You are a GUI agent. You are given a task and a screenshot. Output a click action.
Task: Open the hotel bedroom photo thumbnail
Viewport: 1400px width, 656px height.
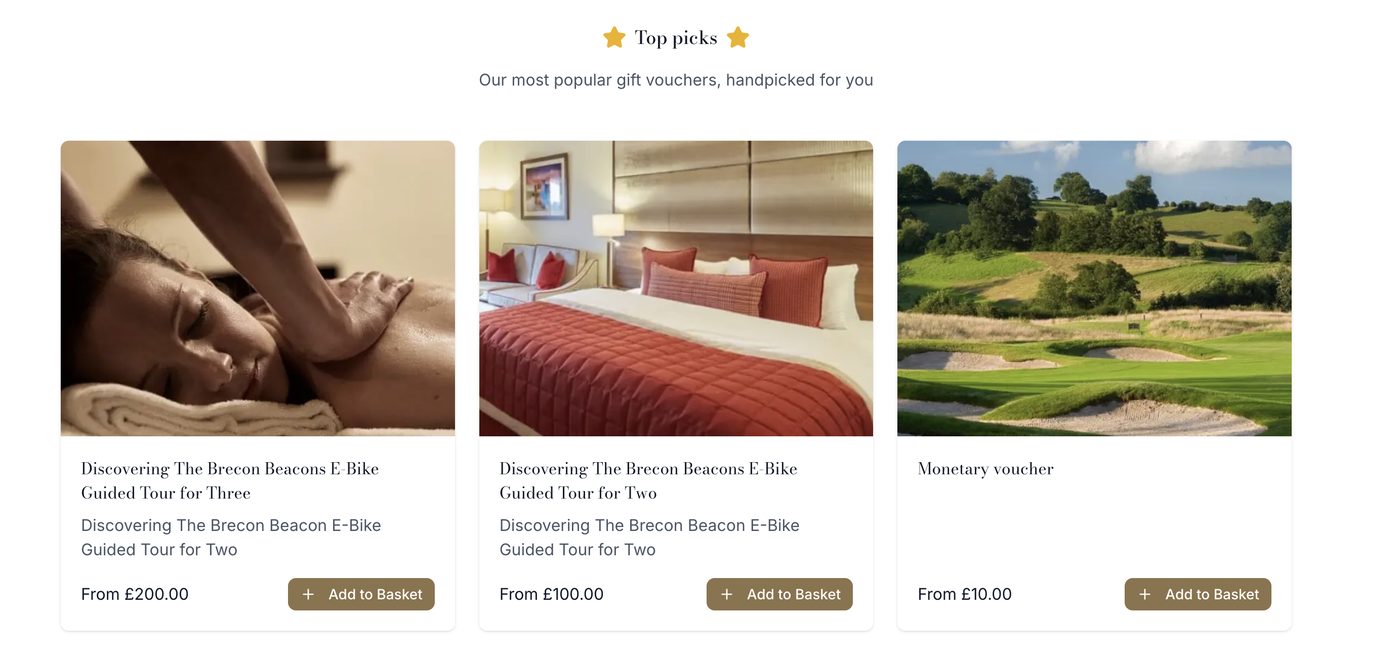676,288
